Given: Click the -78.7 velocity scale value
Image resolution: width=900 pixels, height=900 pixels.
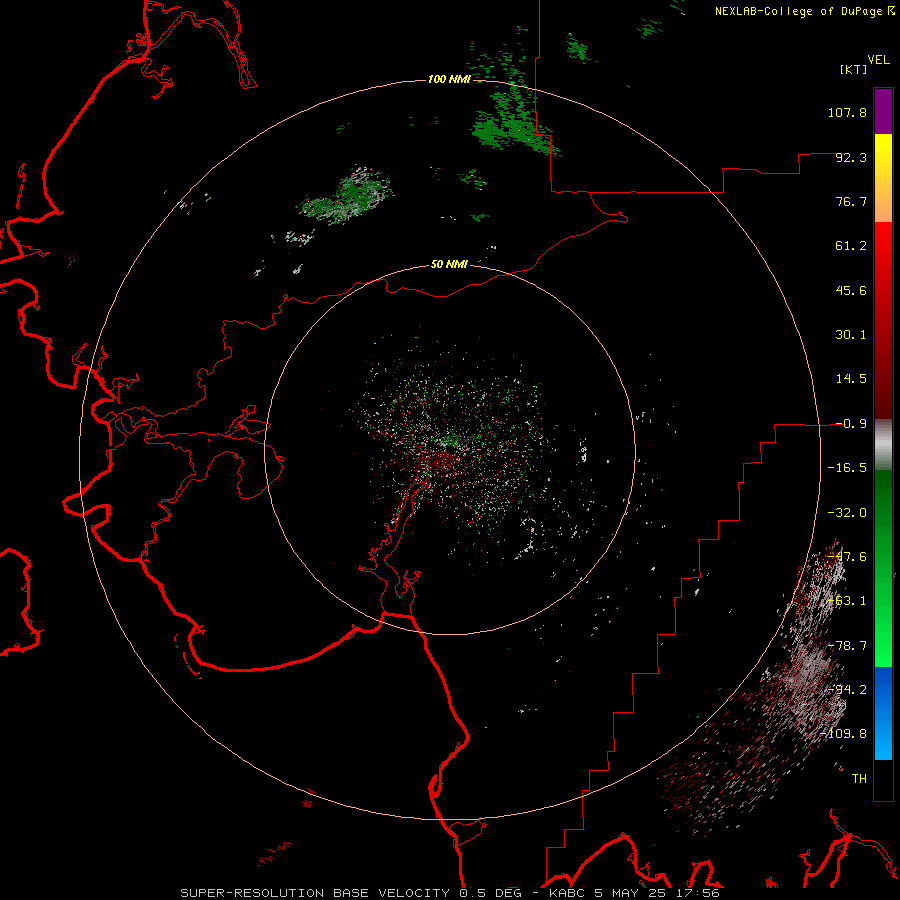Looking at the screenshot, I should [847, 646].
